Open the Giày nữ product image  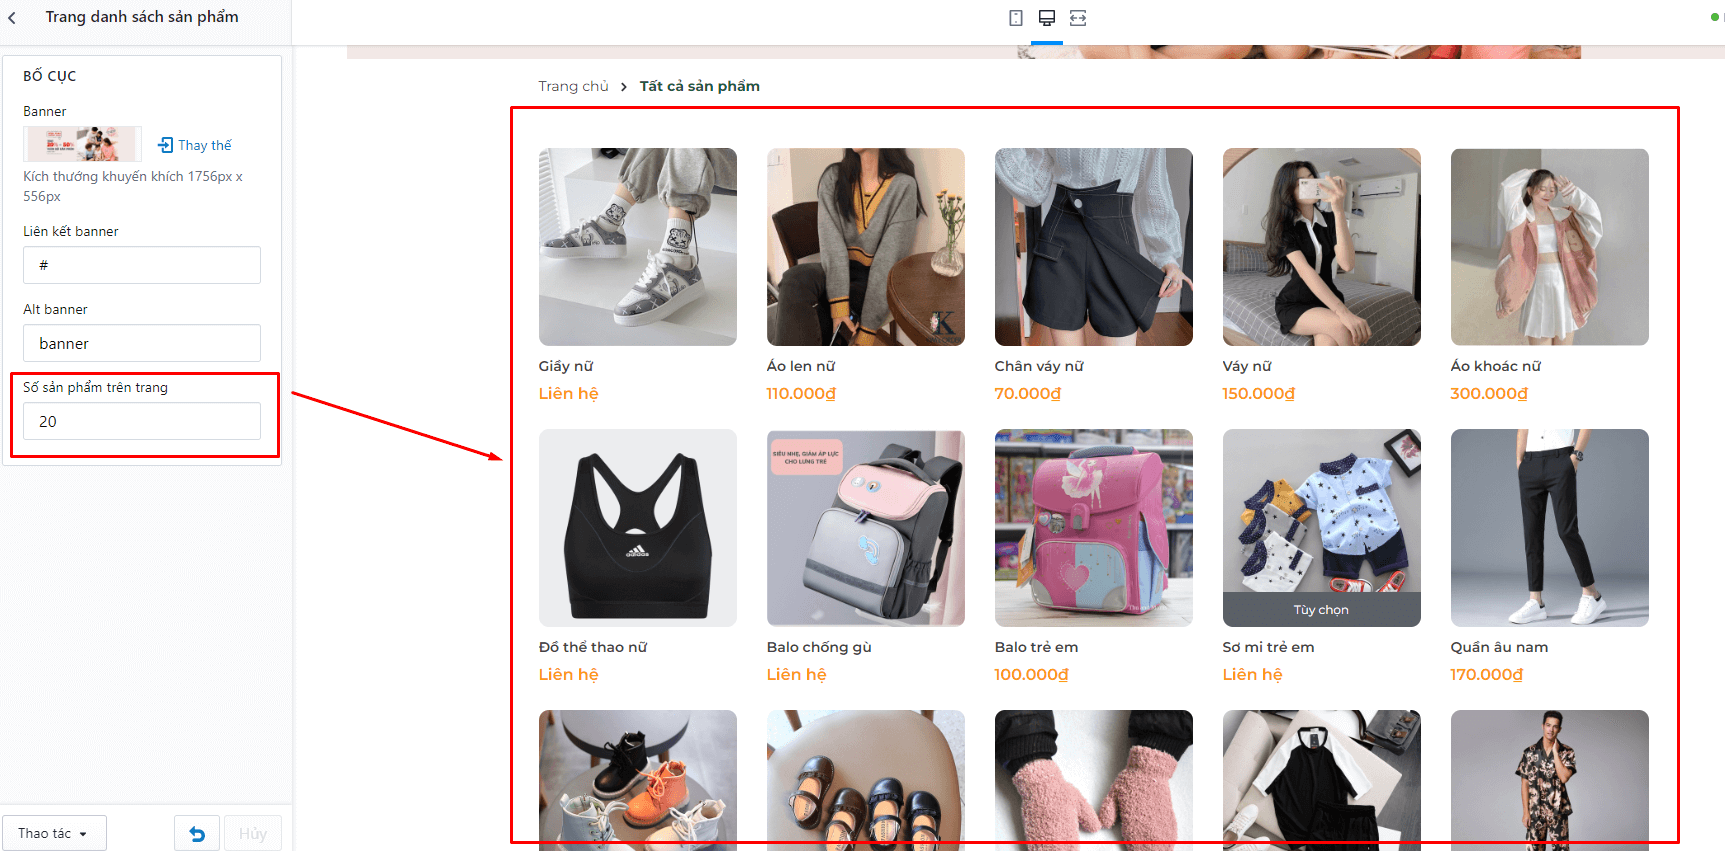pyautogui.click(x=638, y=247)
